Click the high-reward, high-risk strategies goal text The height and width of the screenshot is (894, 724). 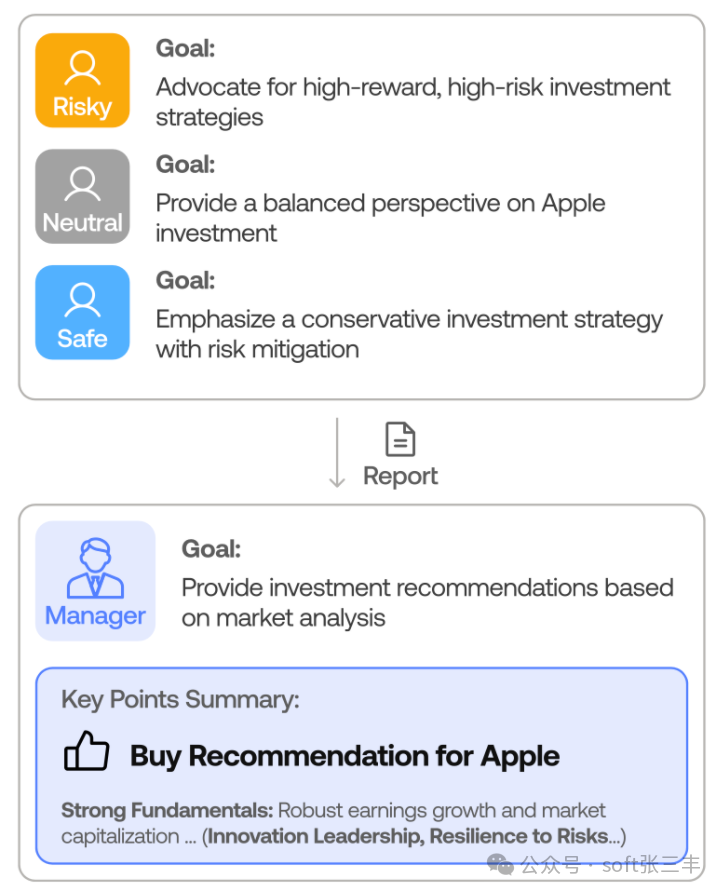pyautogui.click(x=412, y=102)
